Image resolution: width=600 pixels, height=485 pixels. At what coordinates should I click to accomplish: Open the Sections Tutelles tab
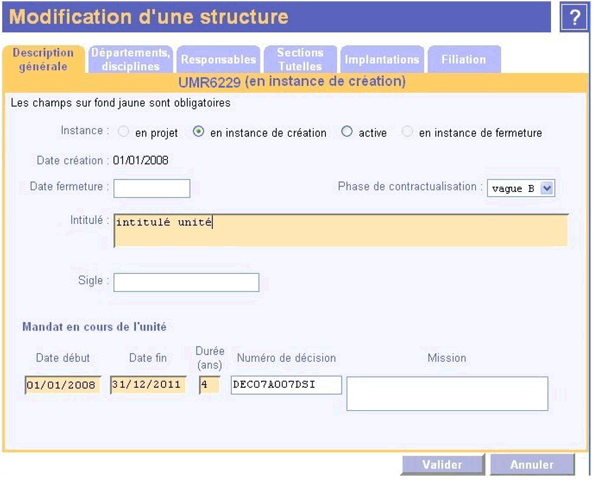click(x=300, y=59)
